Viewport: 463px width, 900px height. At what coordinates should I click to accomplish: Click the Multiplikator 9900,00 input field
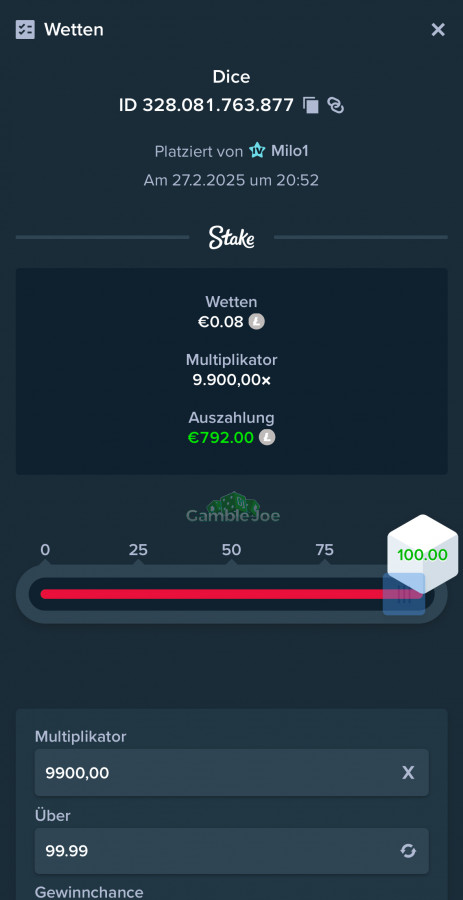click(x=231, y=773)
